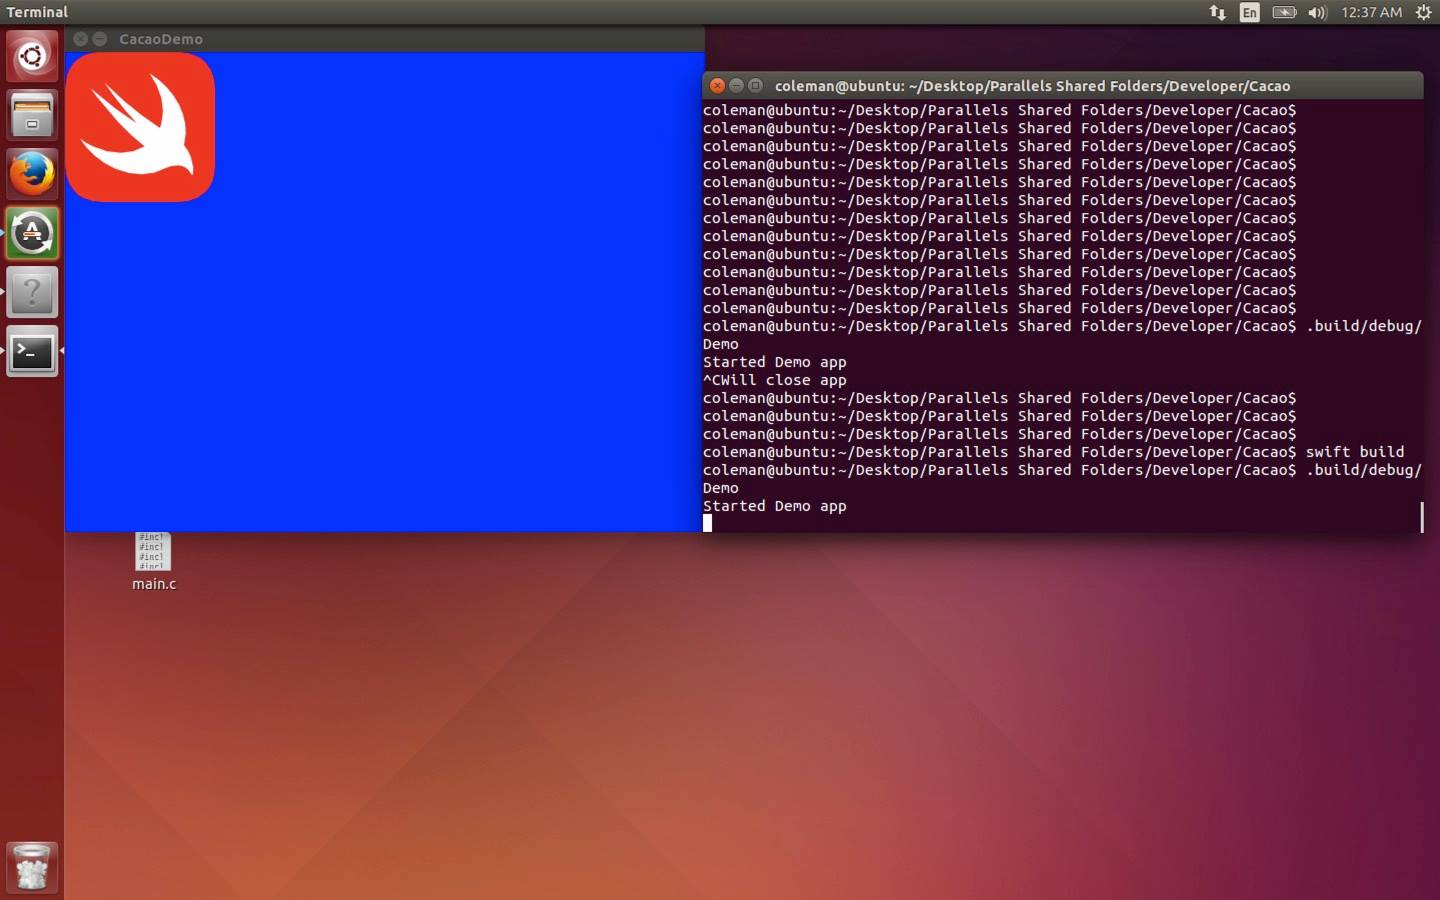The image size is (1440, 900).
Task: Open the Ubuntu Dash search launcher
Action: pos(32,56)
